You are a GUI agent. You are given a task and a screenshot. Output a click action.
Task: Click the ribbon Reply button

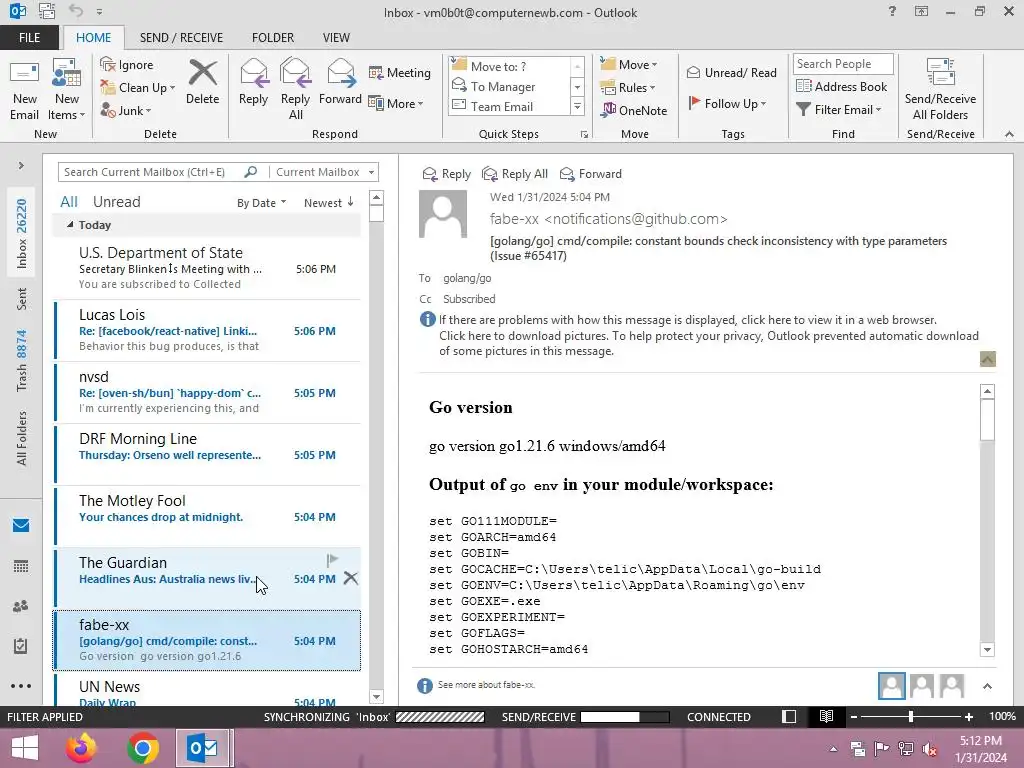[x=253, y=82]
